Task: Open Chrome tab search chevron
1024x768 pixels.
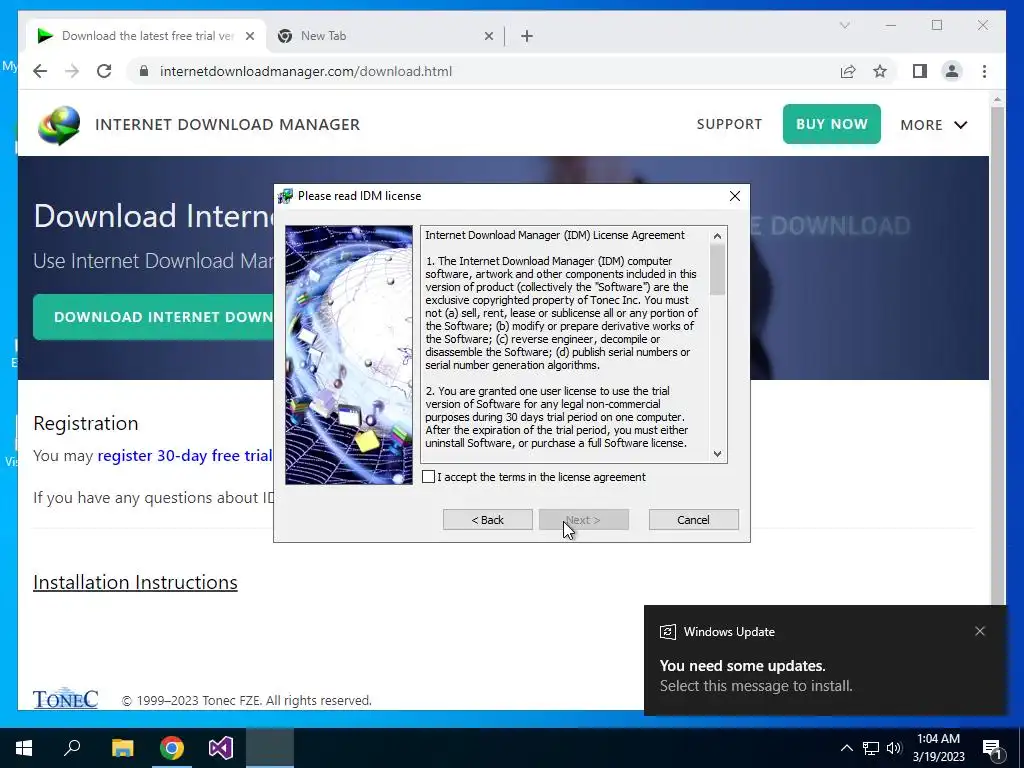Action: (x=844, y=25)
